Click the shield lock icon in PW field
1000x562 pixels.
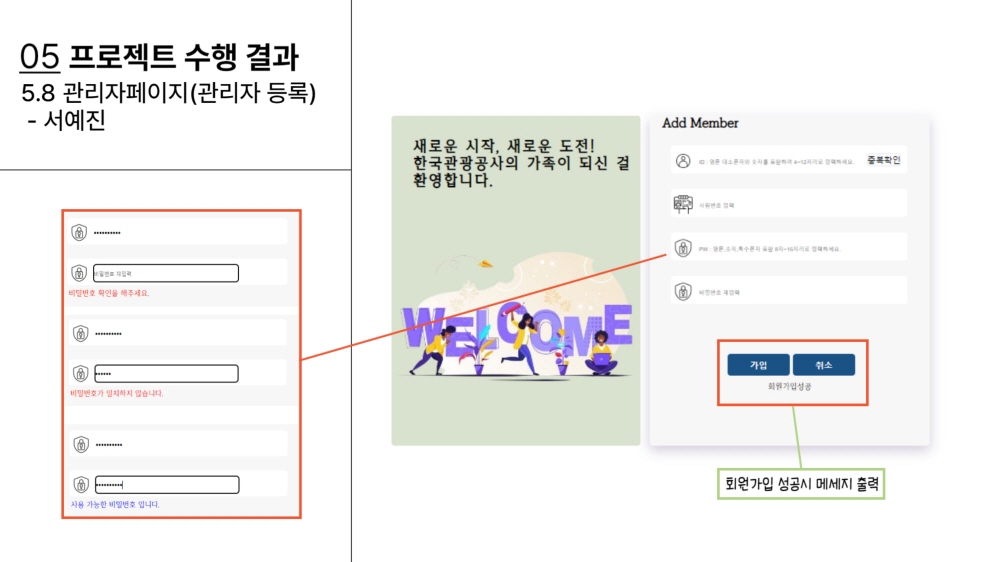[683, 248]
